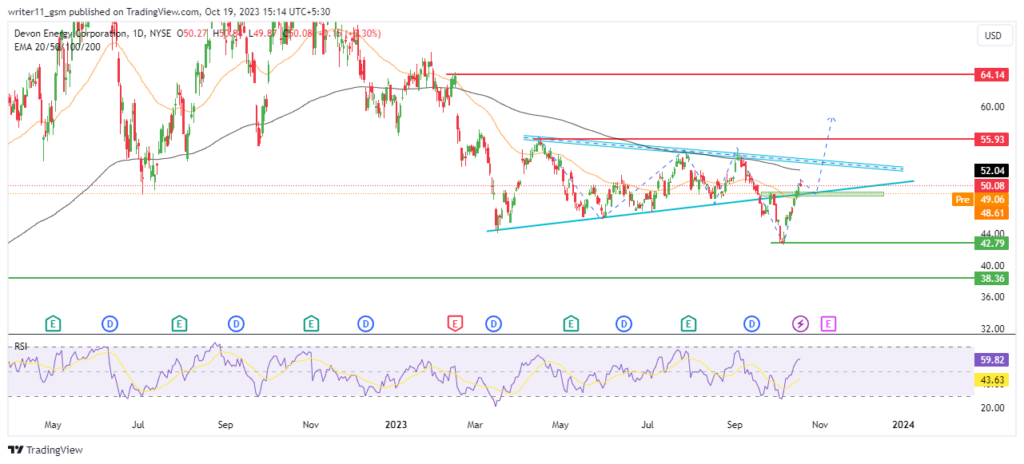1024x464 pixels.
Task: Click the orange 49.06 pre-market price label
Action: pyautogui.click(x=991, y=200)
